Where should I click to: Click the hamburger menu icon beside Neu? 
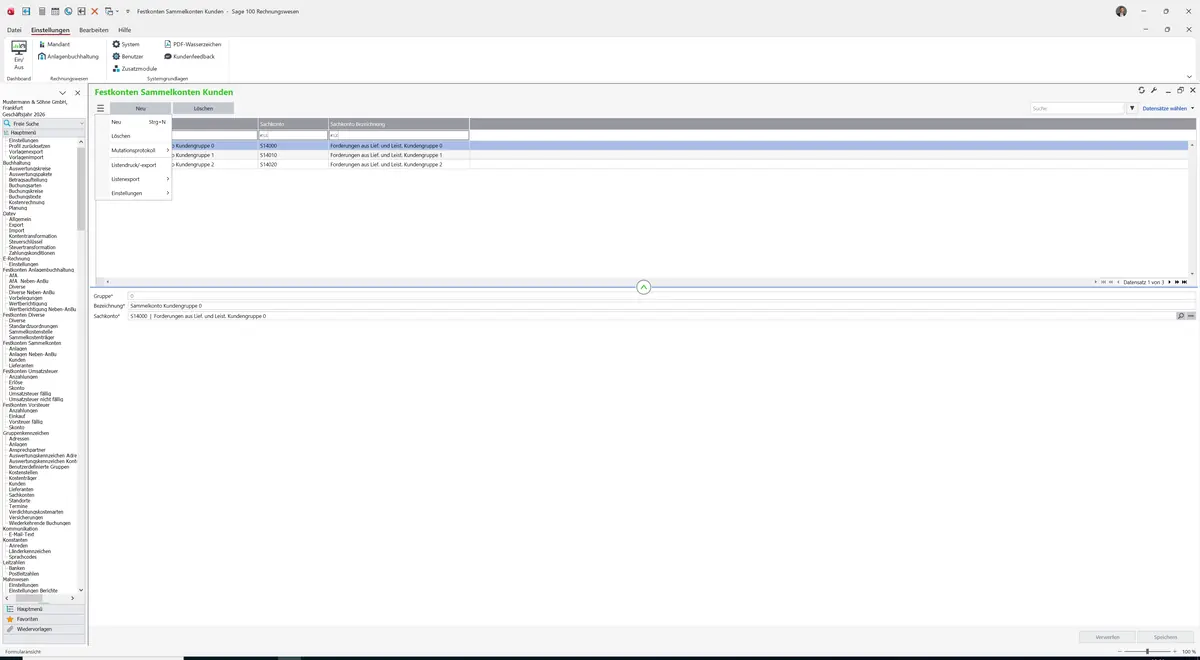(x=100, y=108)
